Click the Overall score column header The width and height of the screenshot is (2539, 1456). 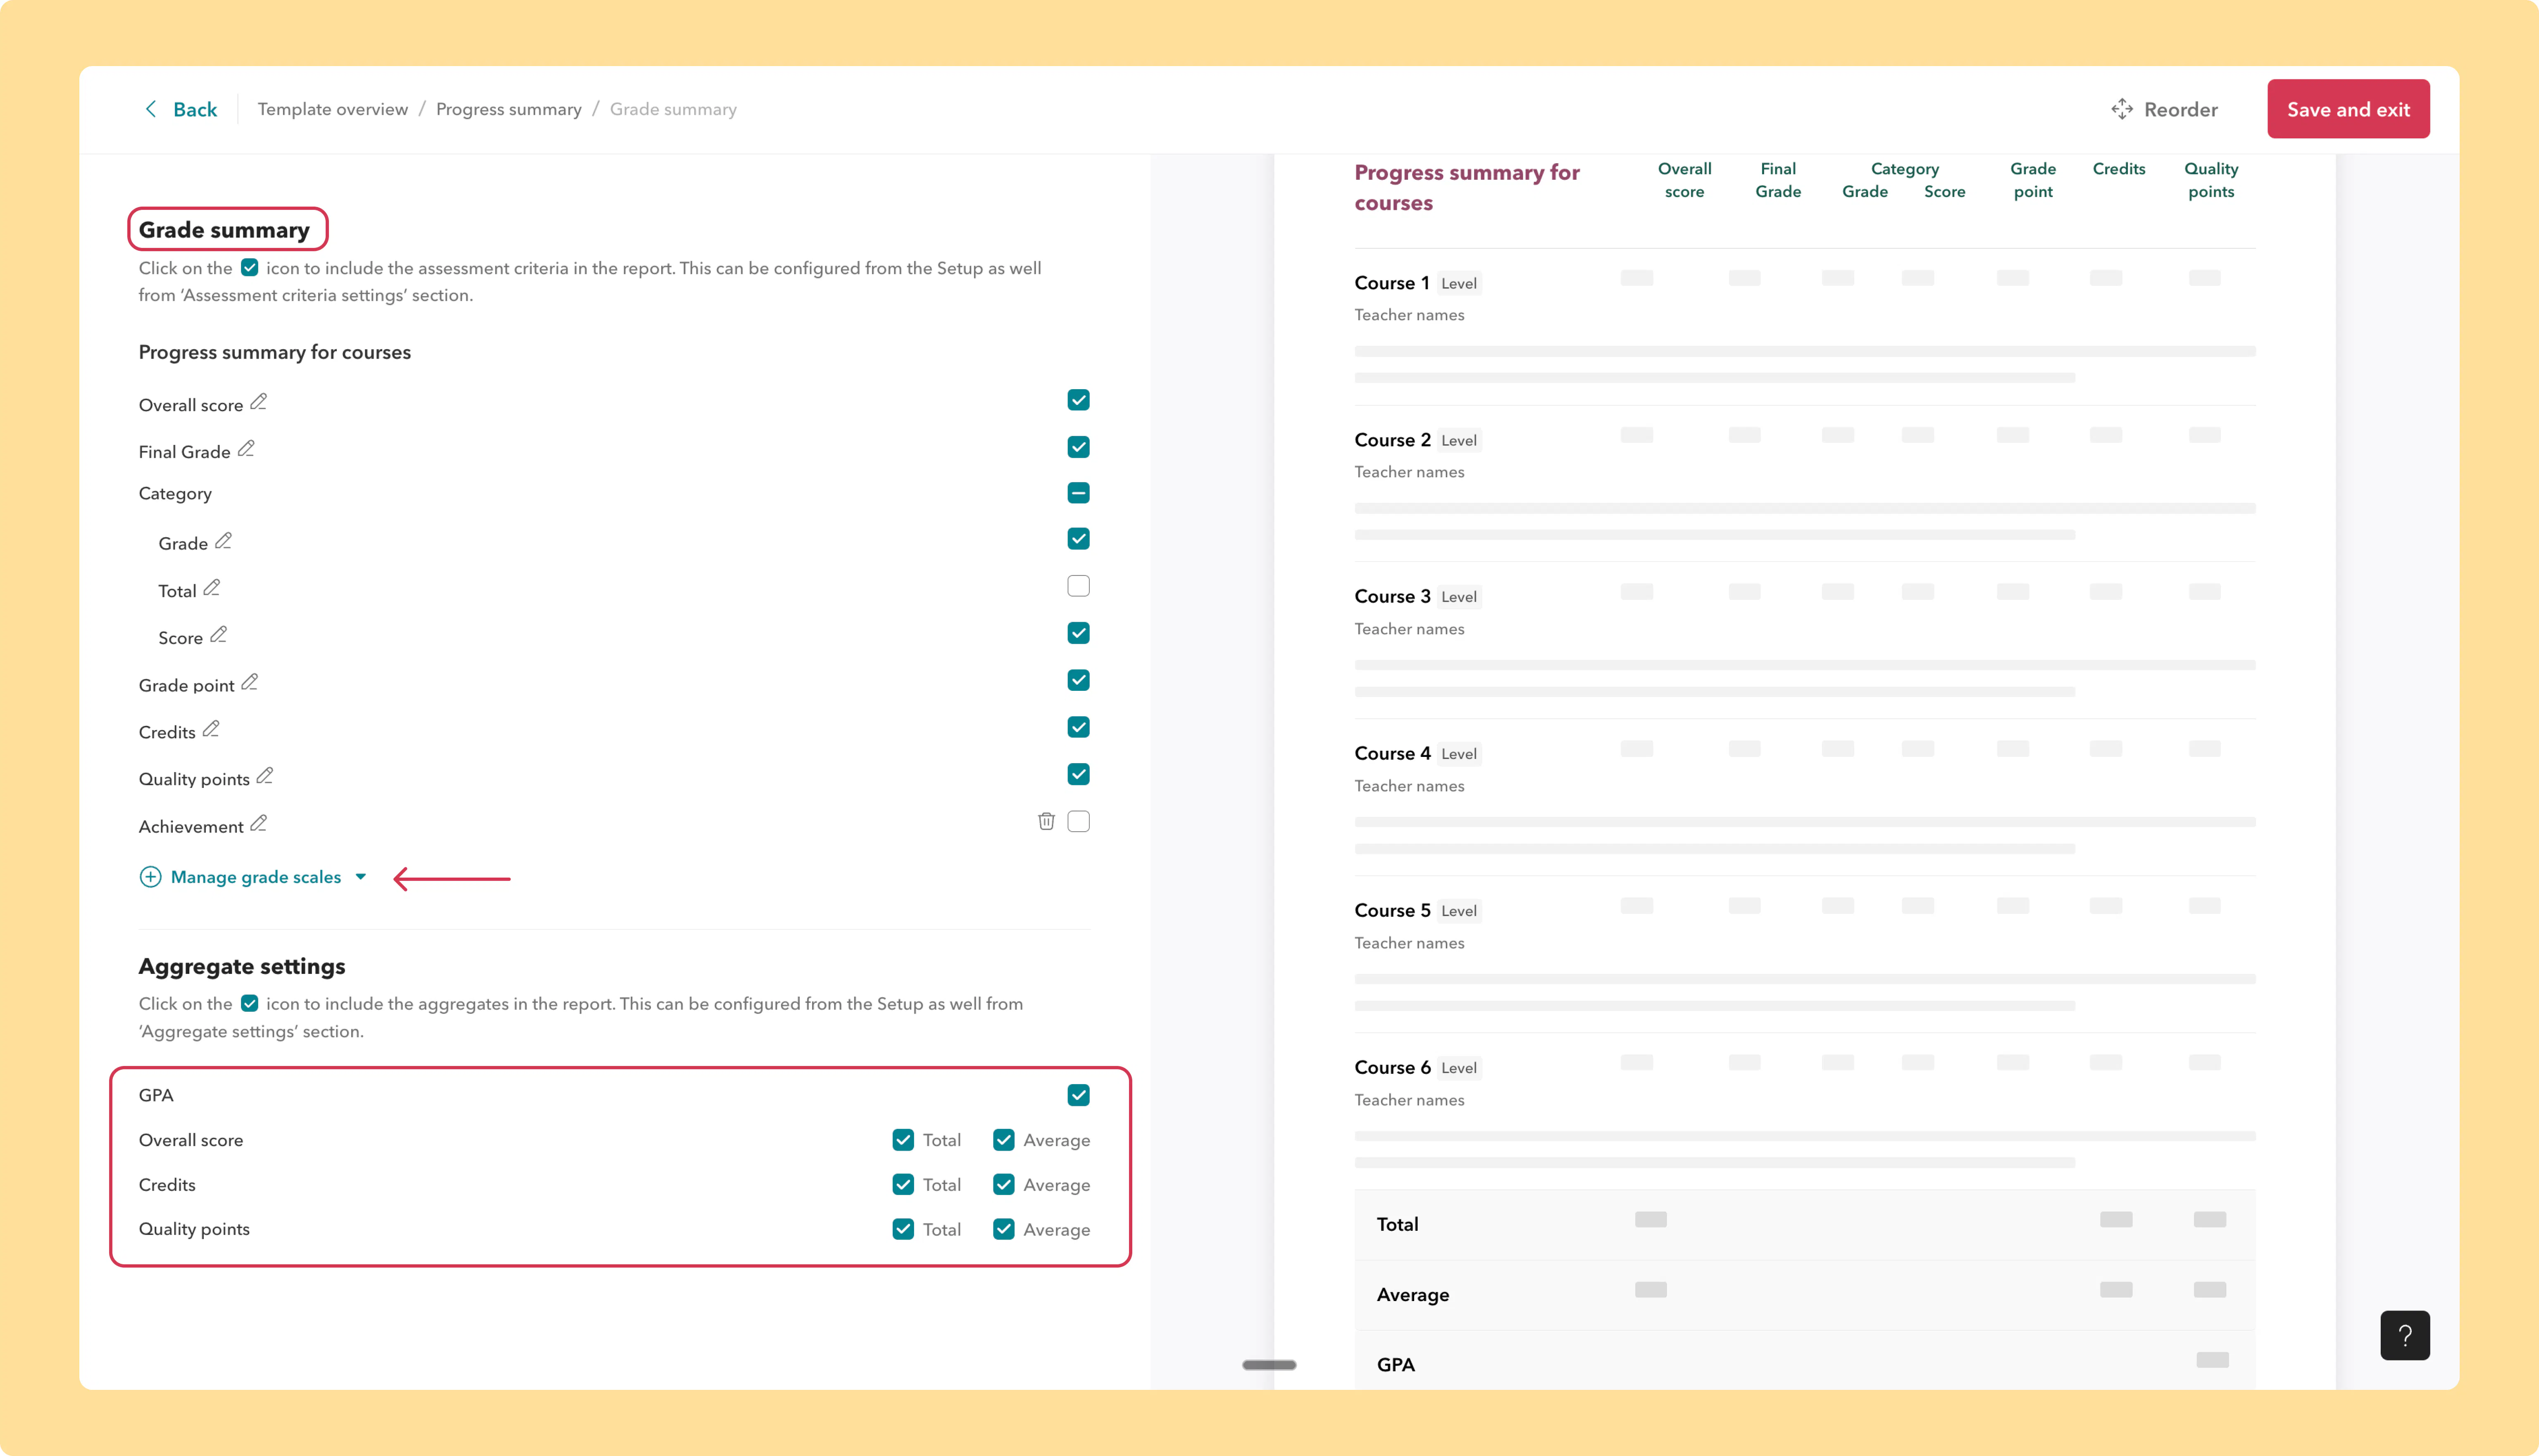[1684, 180]
